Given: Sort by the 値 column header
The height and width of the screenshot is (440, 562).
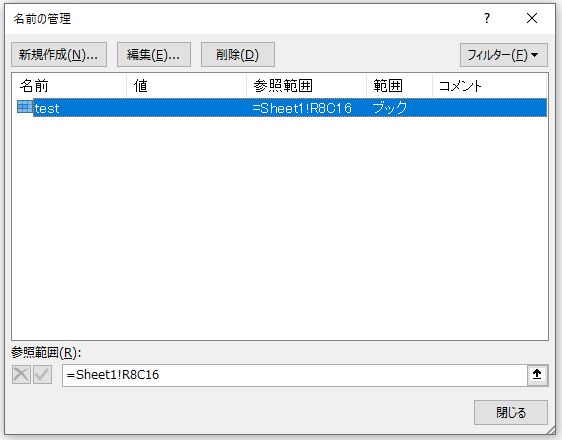Looking at the screenshot, I should pos(187,86).
